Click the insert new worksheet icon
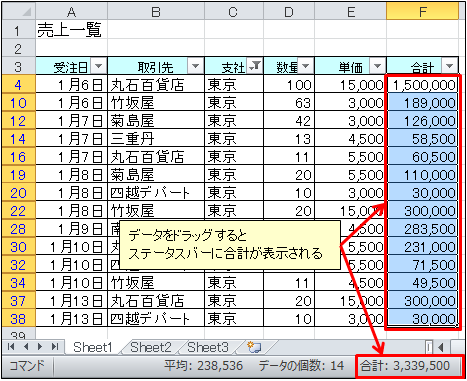This screenshot has height=381, width=467. click(x=254, y=347)
